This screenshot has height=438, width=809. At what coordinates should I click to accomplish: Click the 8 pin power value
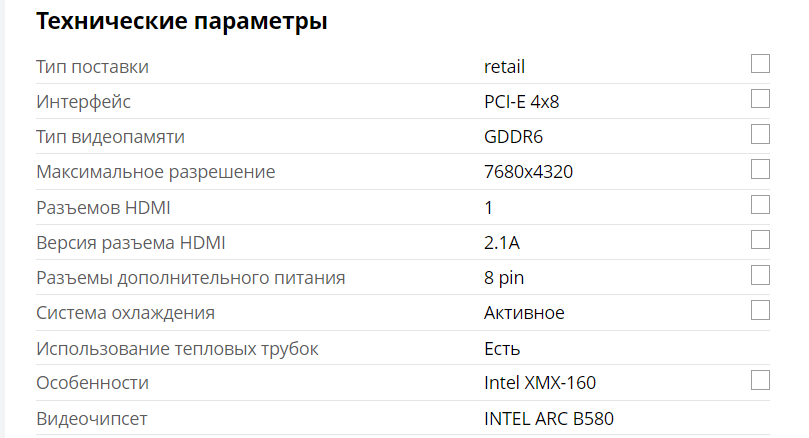(504, 278)
